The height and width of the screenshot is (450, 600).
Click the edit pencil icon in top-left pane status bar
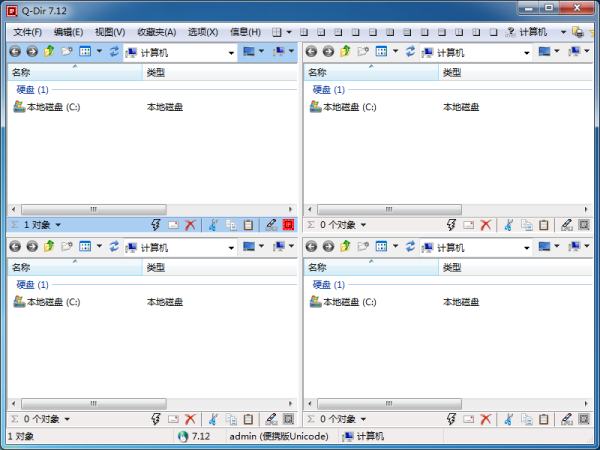271,225
